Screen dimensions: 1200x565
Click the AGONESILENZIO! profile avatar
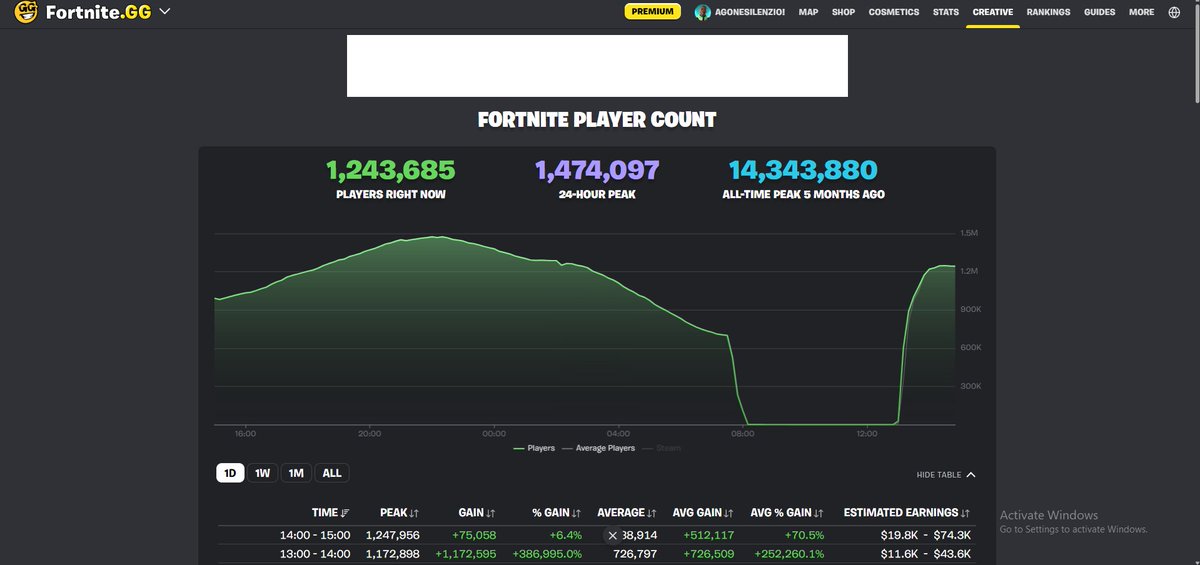click(x=703, y=12)
